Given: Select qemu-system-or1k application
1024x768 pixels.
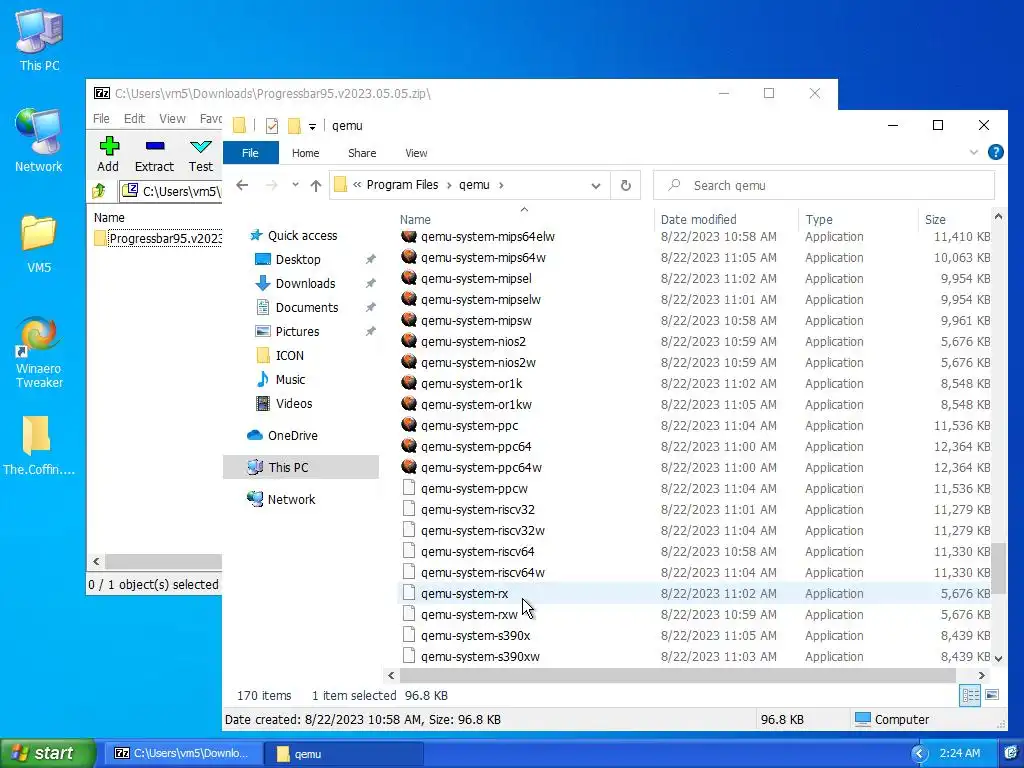Looking at the screenshot, I should pos(471,383).
